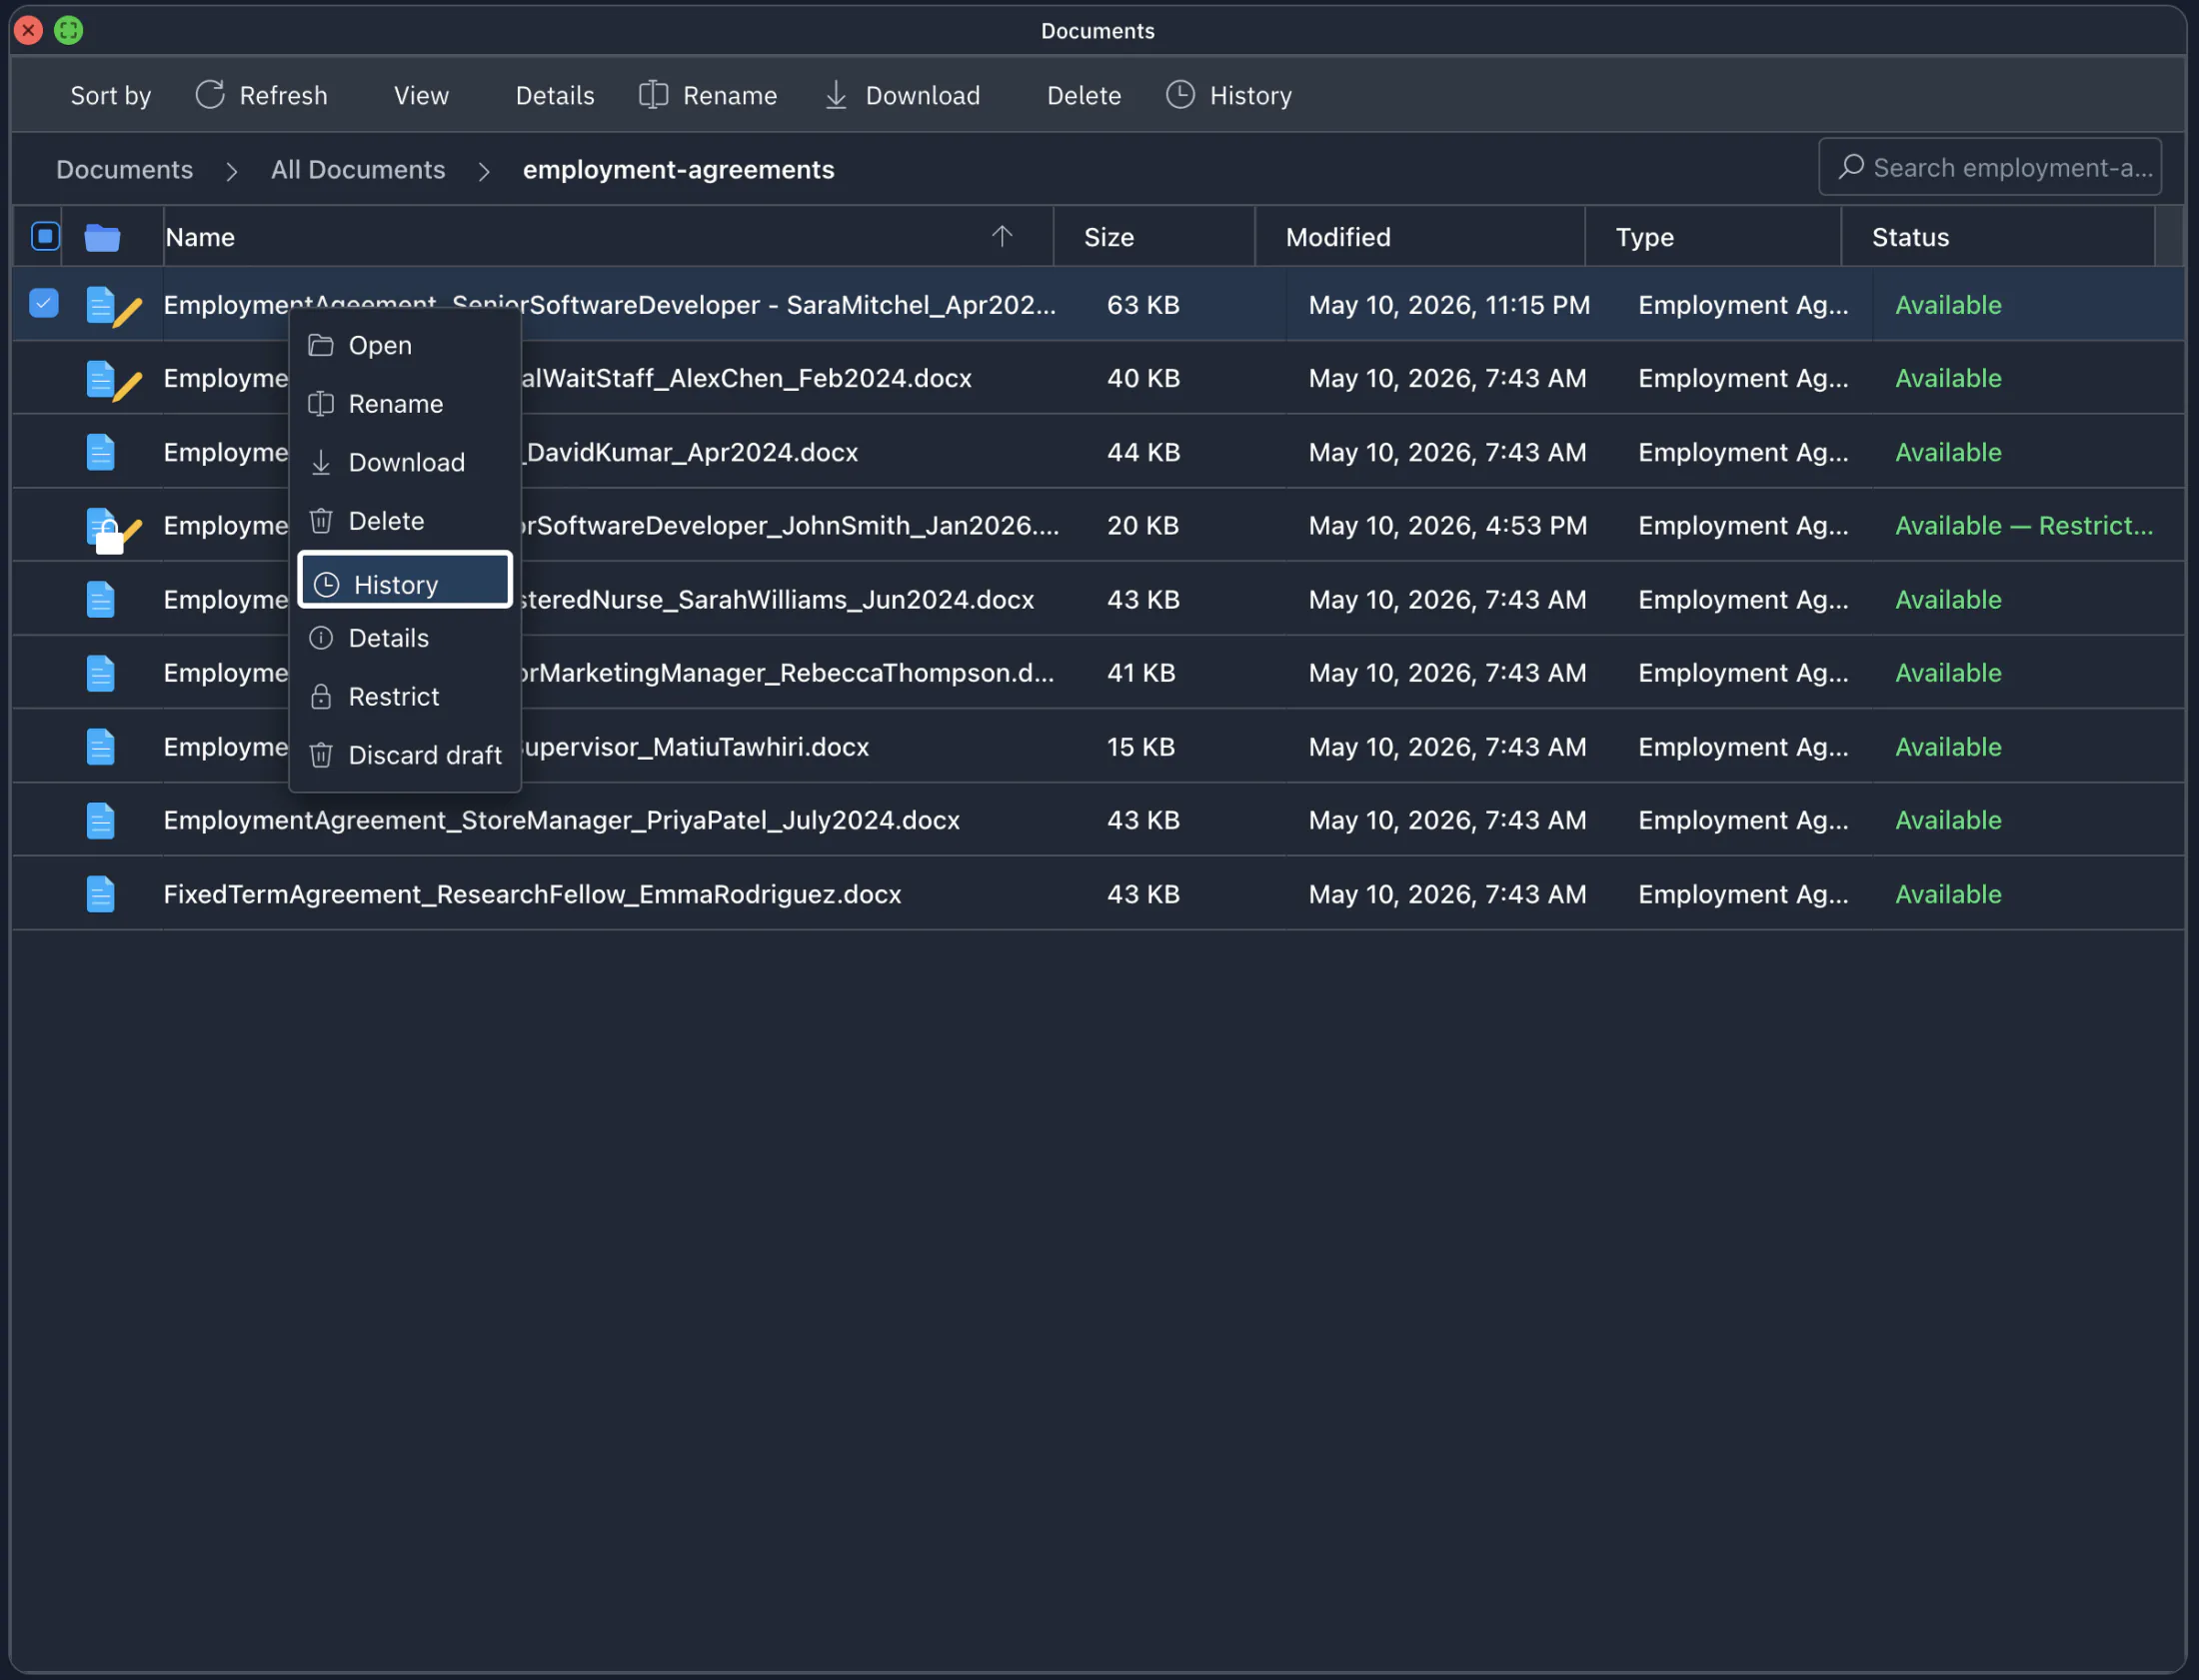This screenshot has height=1680, width=2199.
Task: Click the Download arrow icon in toolbar
Action: coord(836,95)
